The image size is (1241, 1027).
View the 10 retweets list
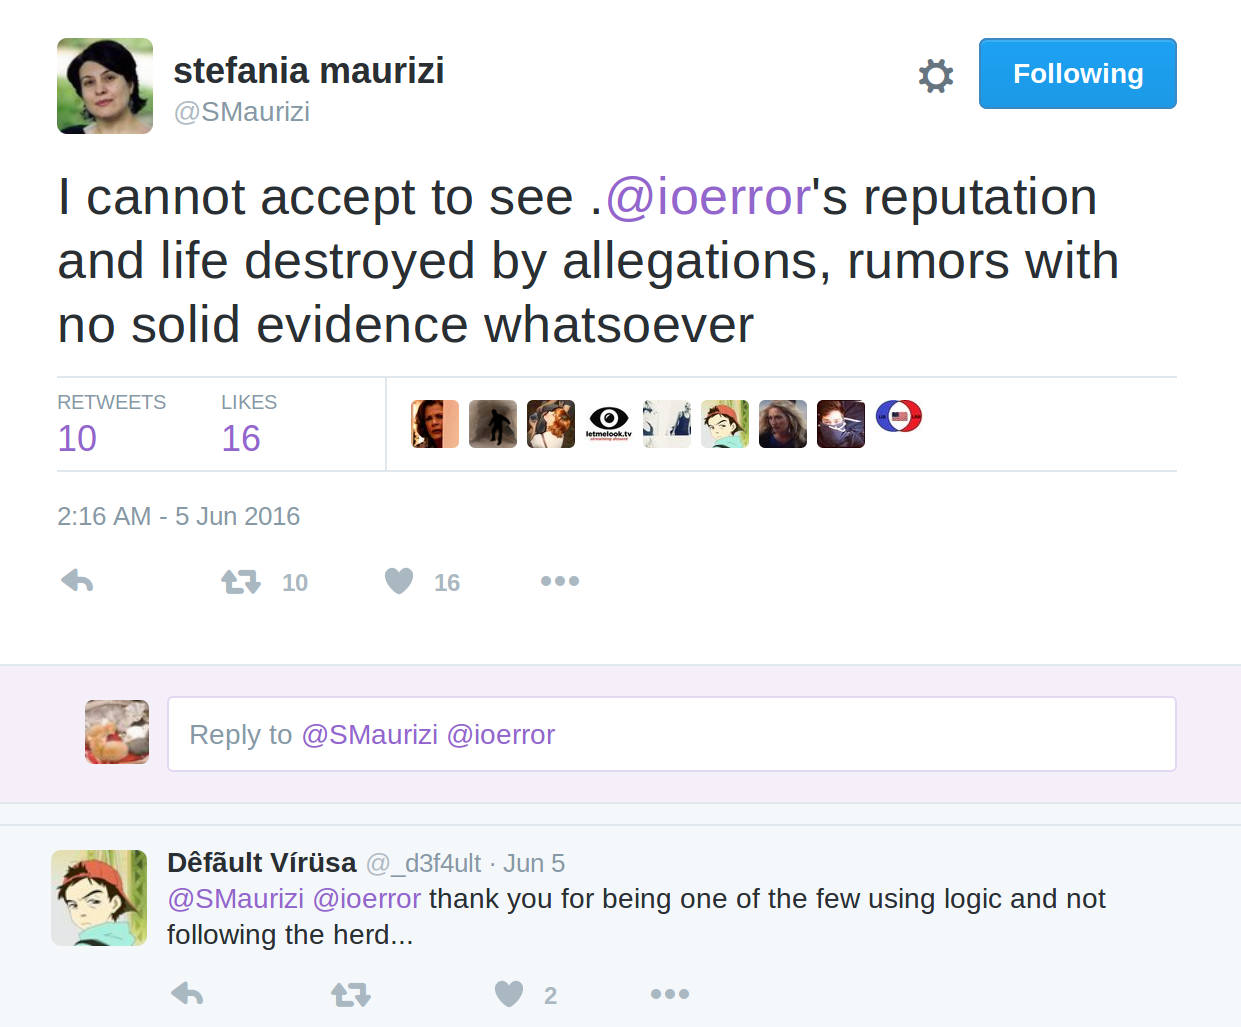point(77,438)
